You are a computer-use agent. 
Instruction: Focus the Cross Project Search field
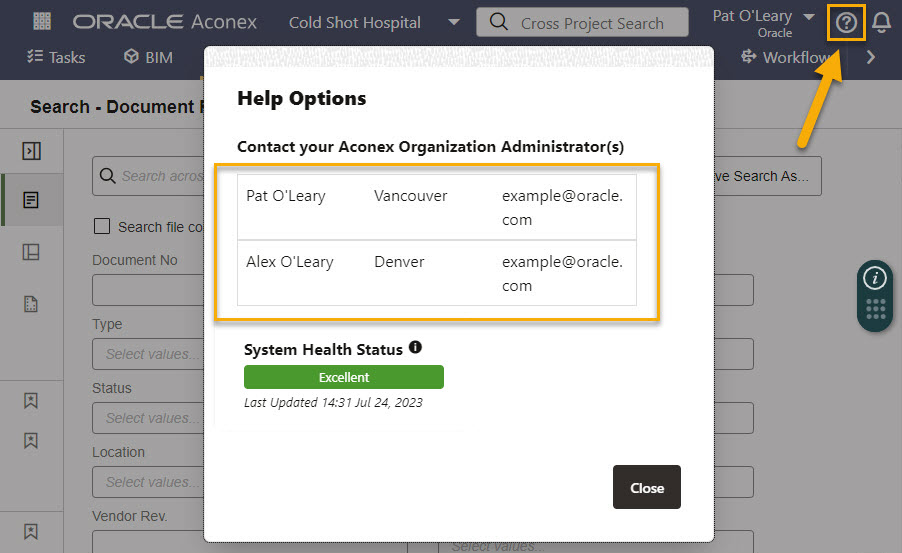[x=582, y=22]
